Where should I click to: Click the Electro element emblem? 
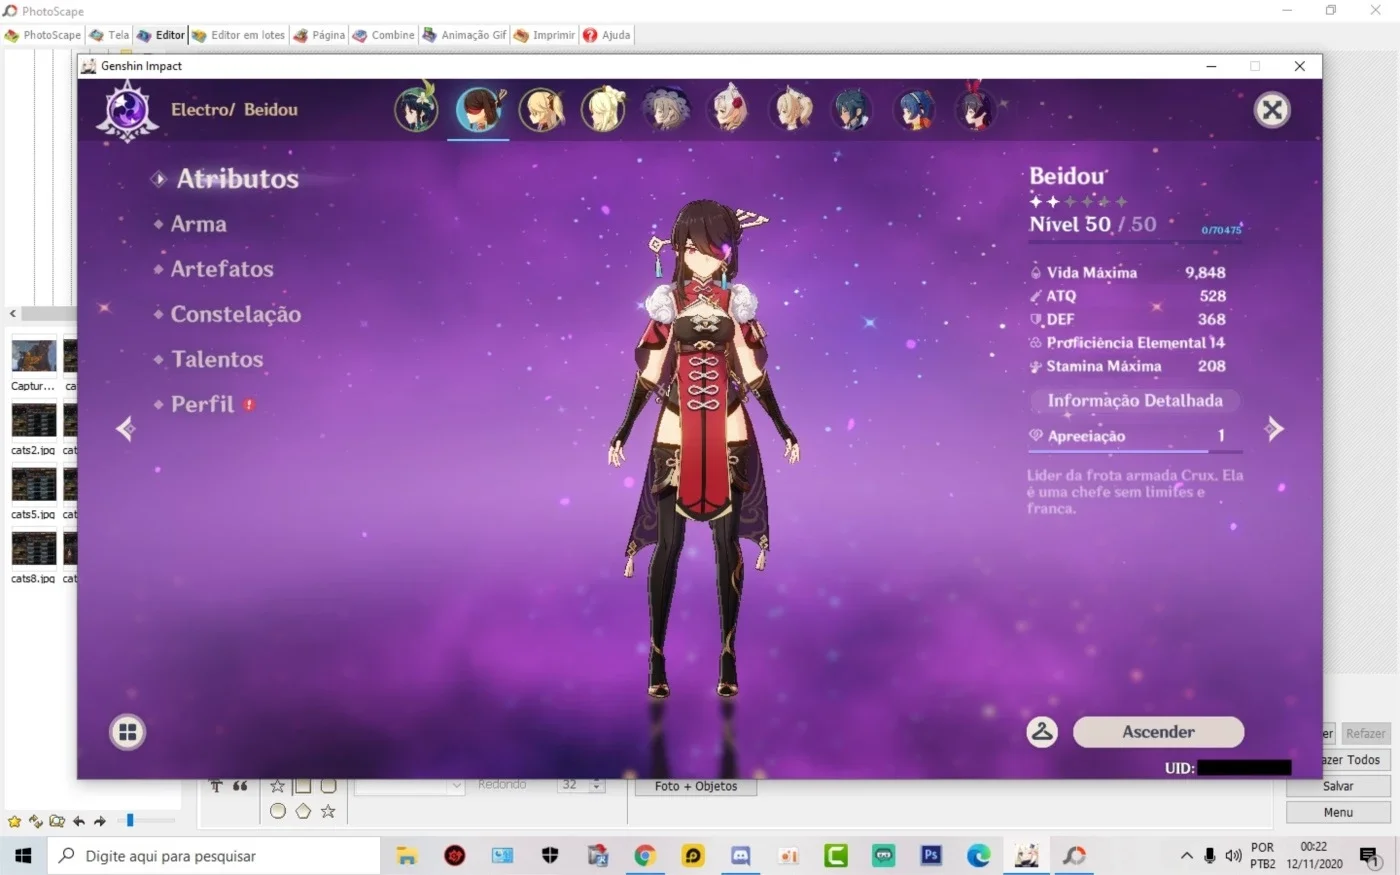127,110
